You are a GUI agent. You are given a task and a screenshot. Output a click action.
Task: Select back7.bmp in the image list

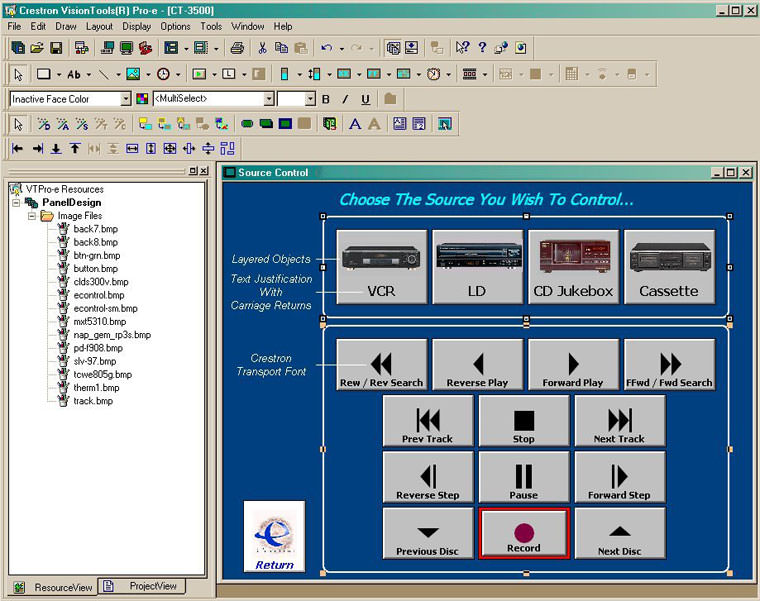coord(95,229)
